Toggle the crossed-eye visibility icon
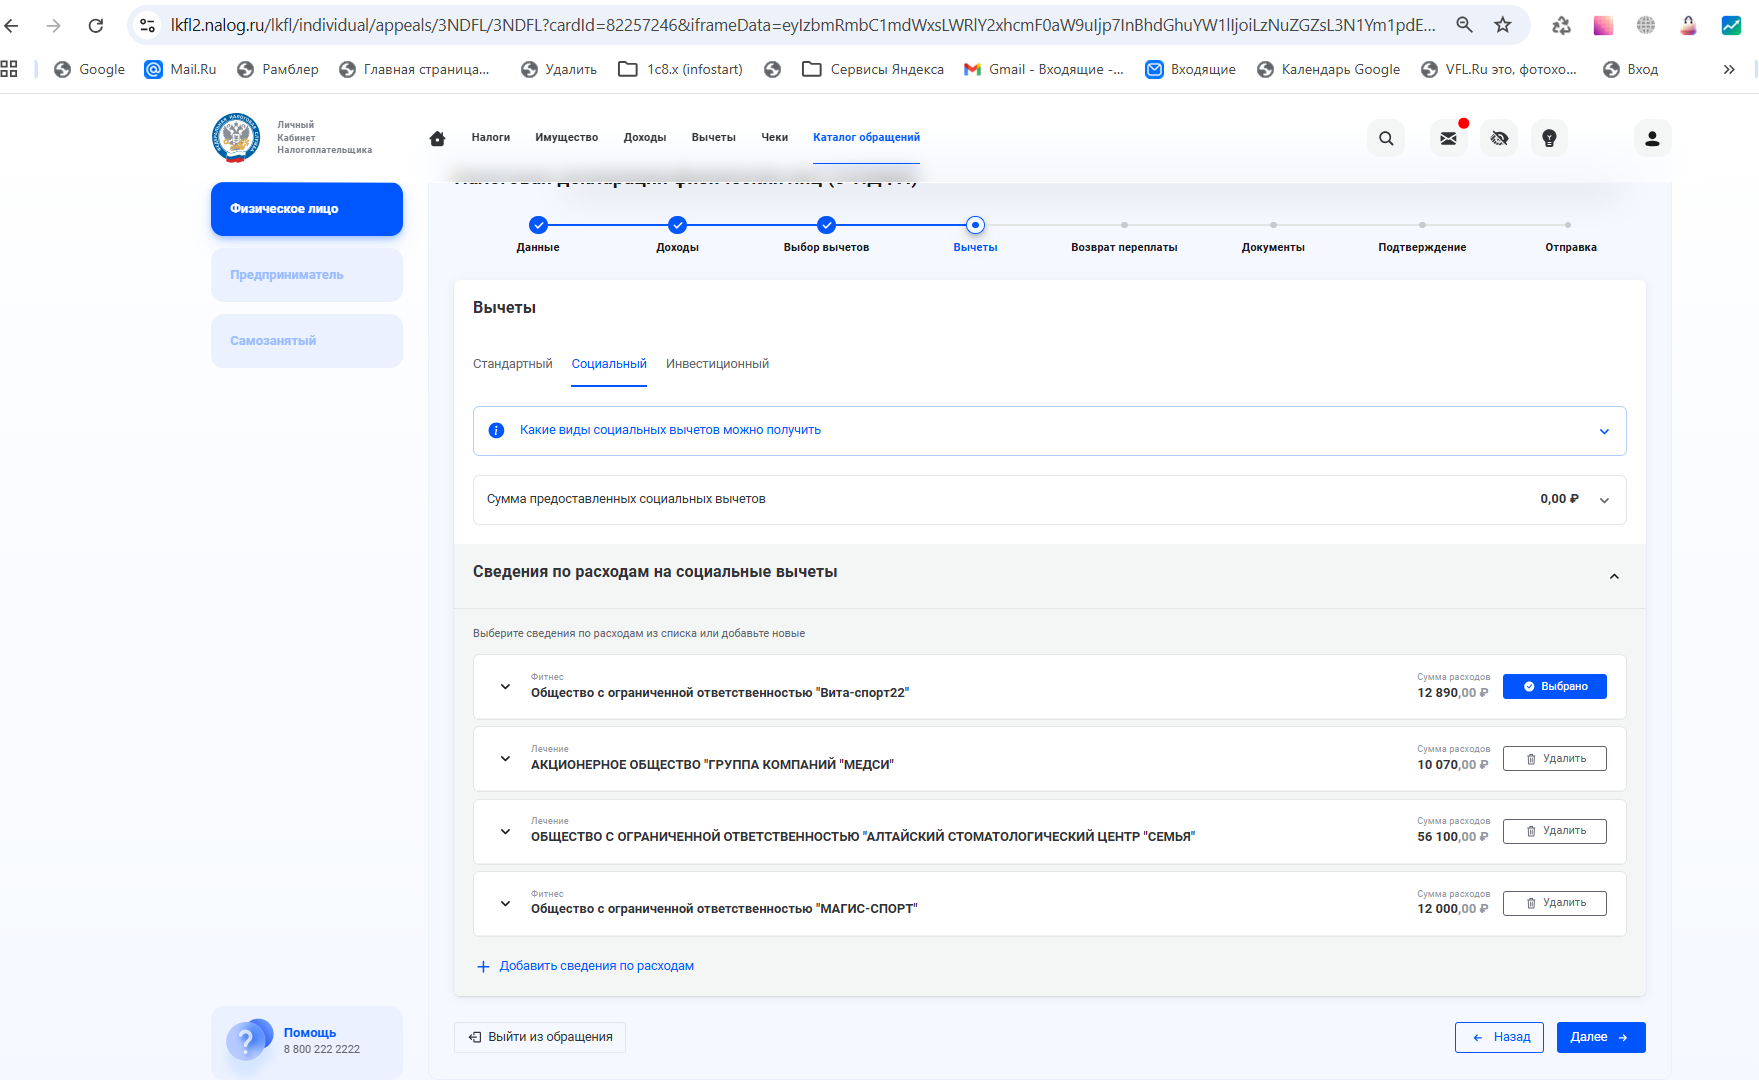Screen dimensions: 1759x1080 coord(1499,138)
